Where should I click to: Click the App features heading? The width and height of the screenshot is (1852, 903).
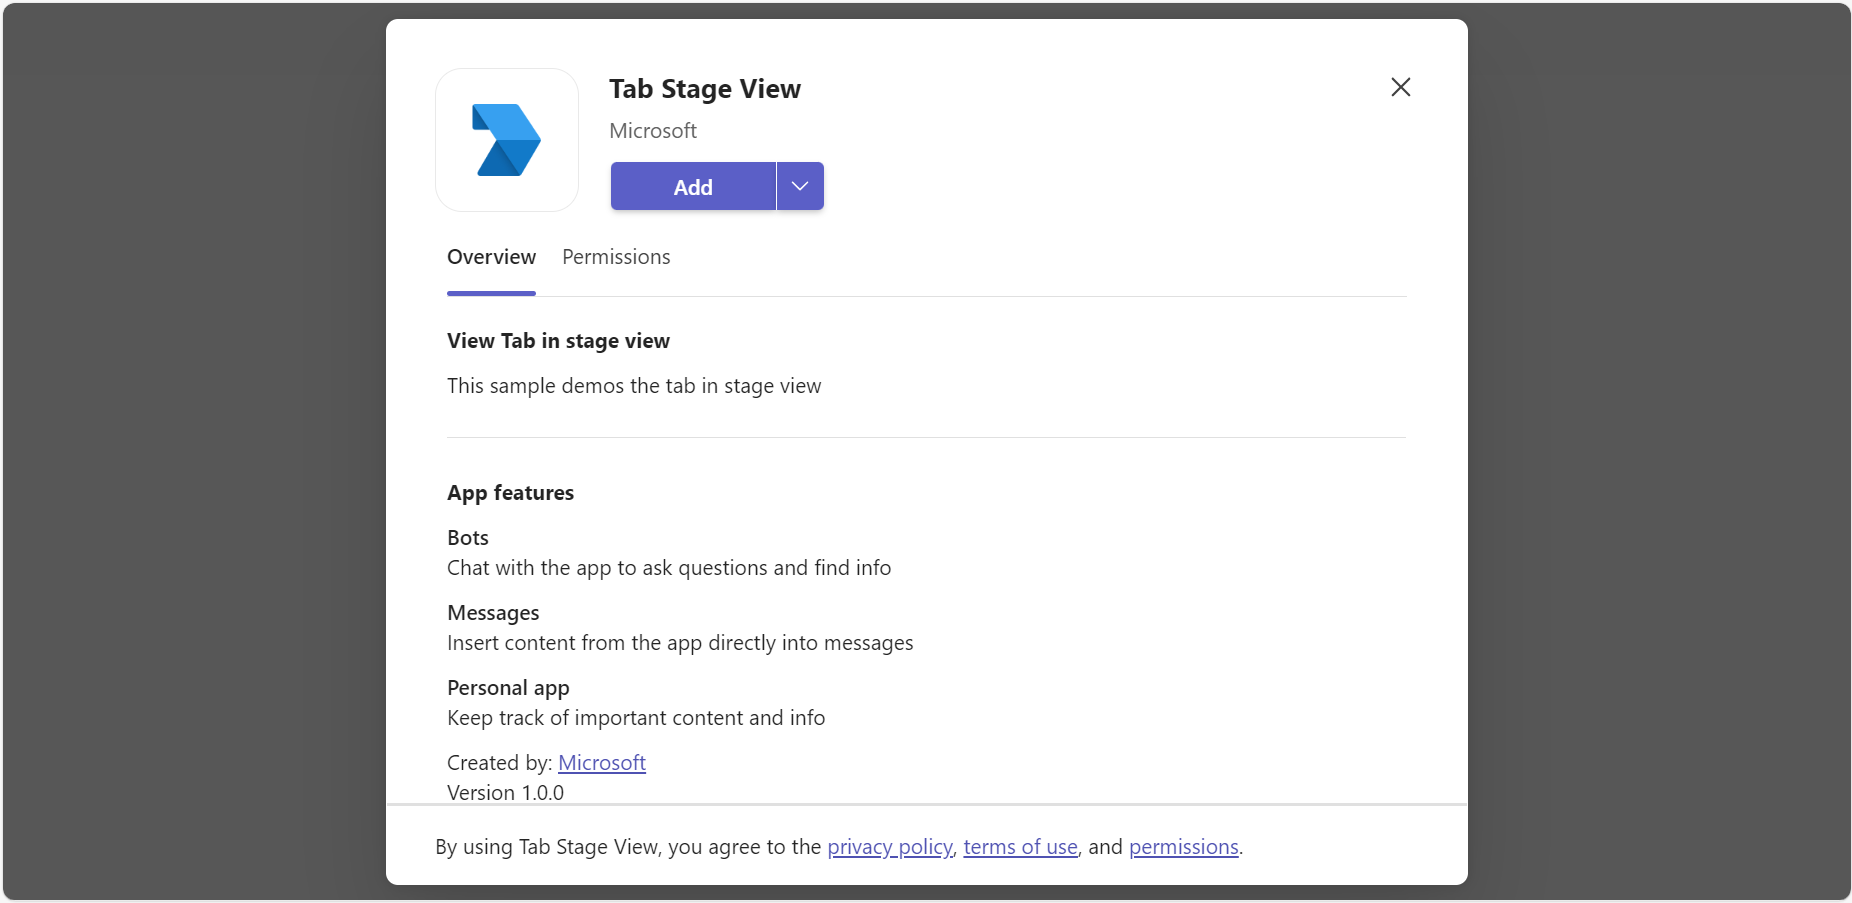pyautogui.click(x=510, y=493)
